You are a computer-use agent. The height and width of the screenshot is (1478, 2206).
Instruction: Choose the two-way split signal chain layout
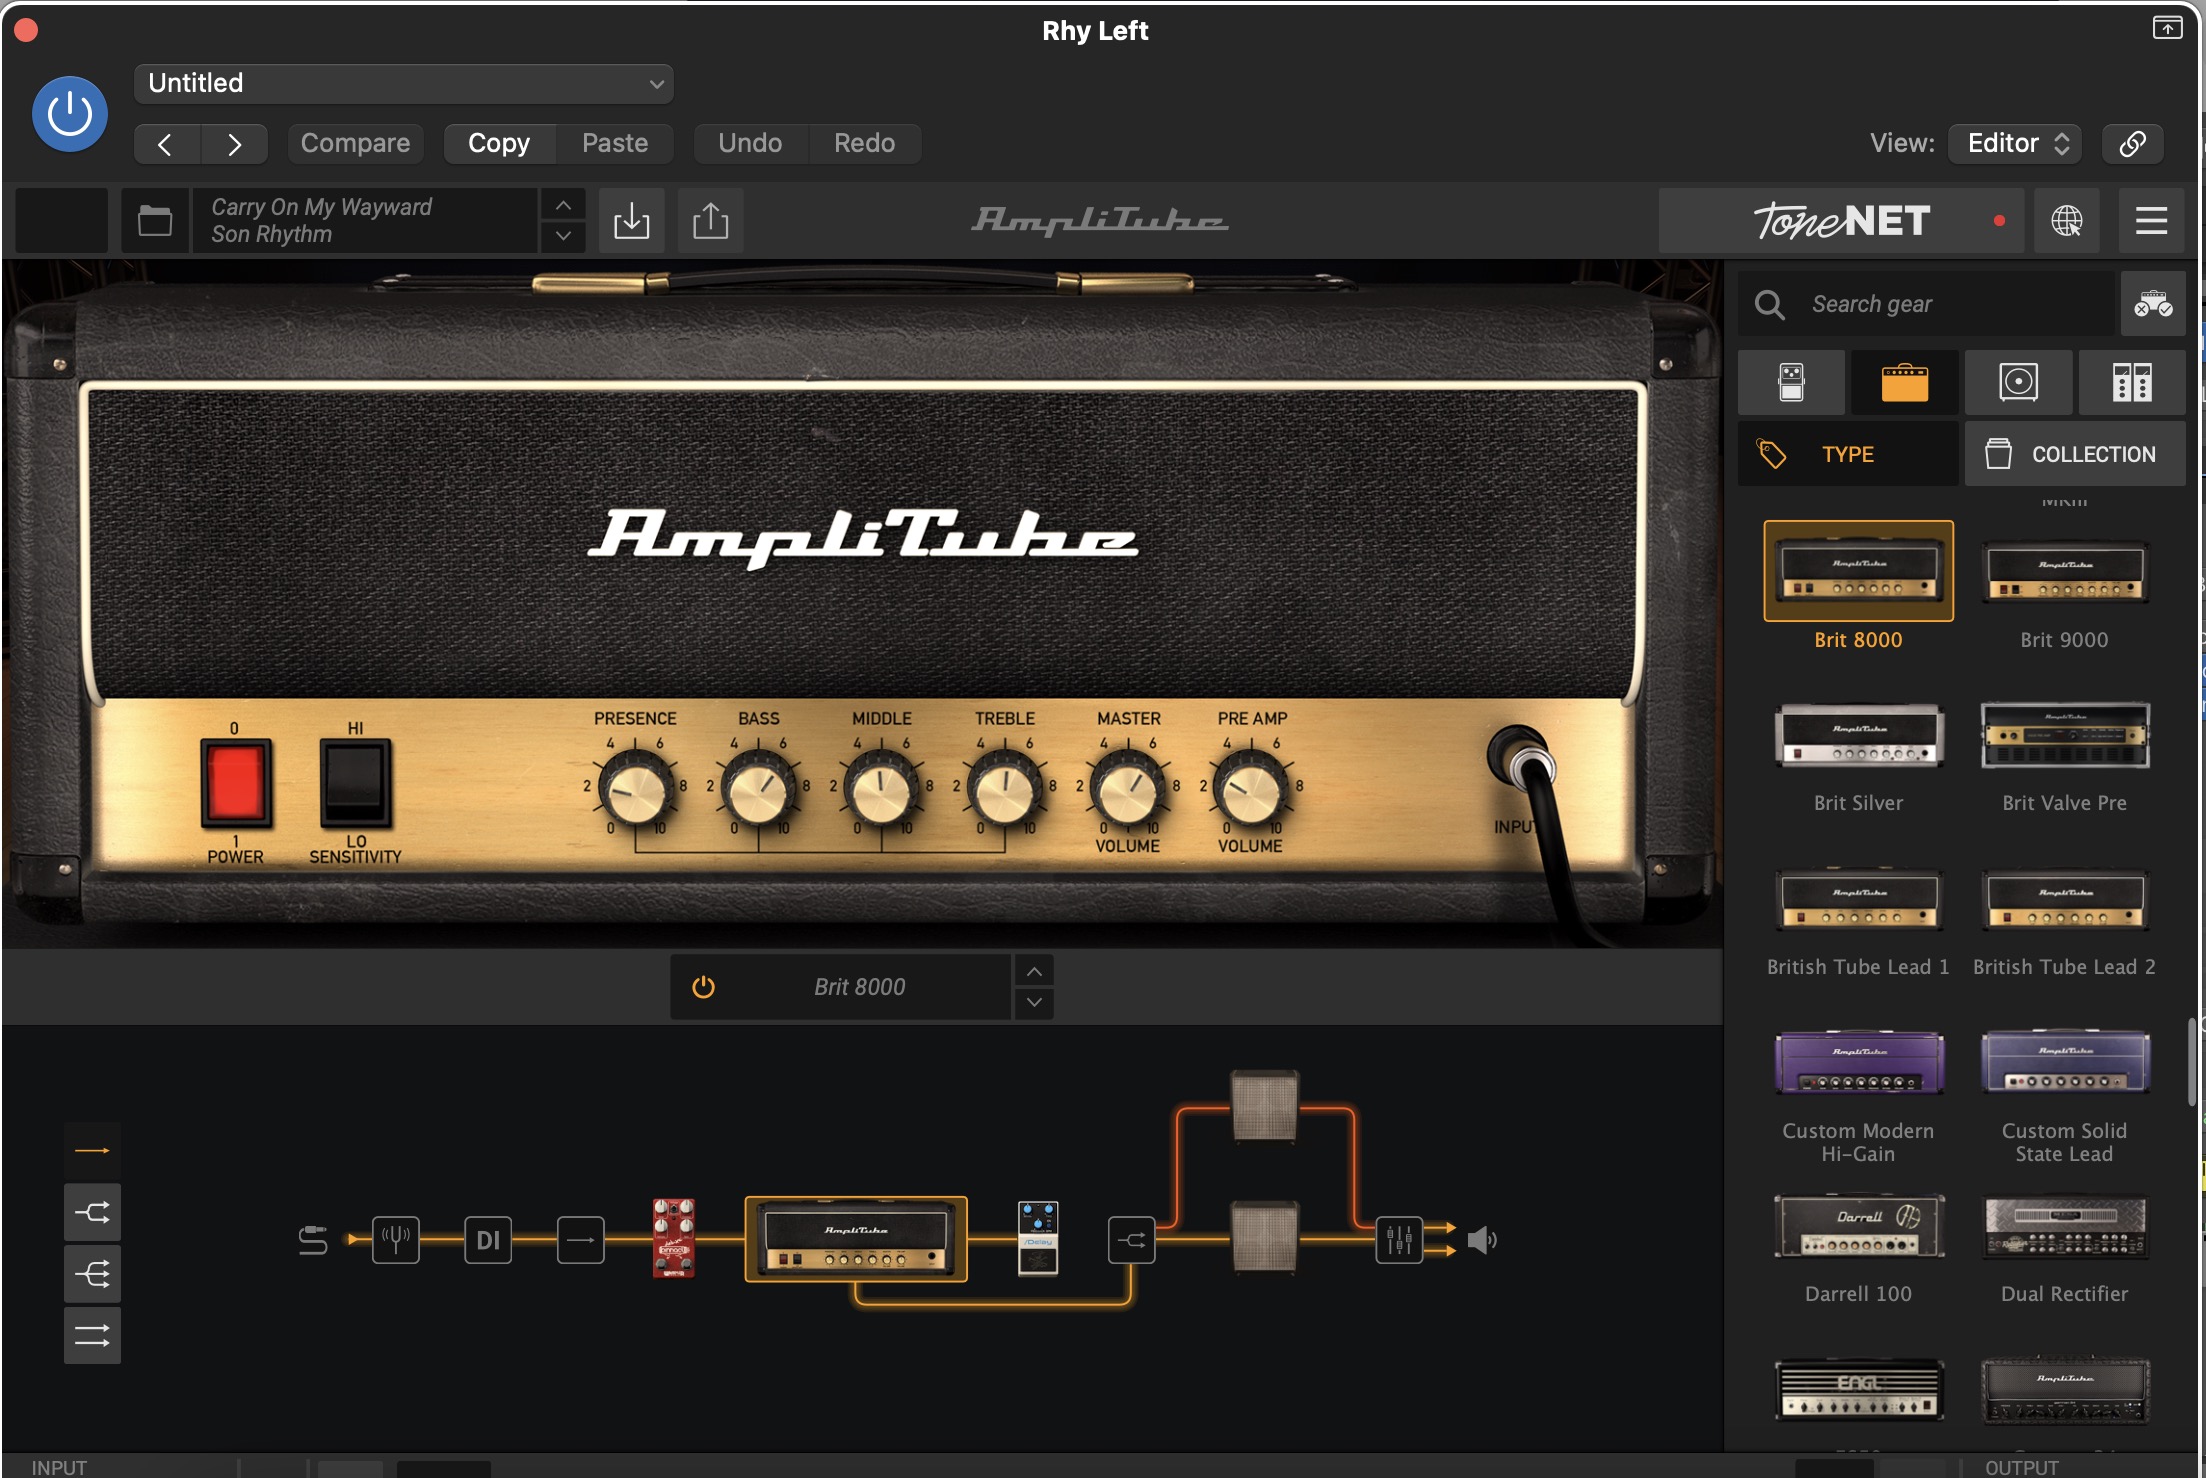click(92, 1213)
